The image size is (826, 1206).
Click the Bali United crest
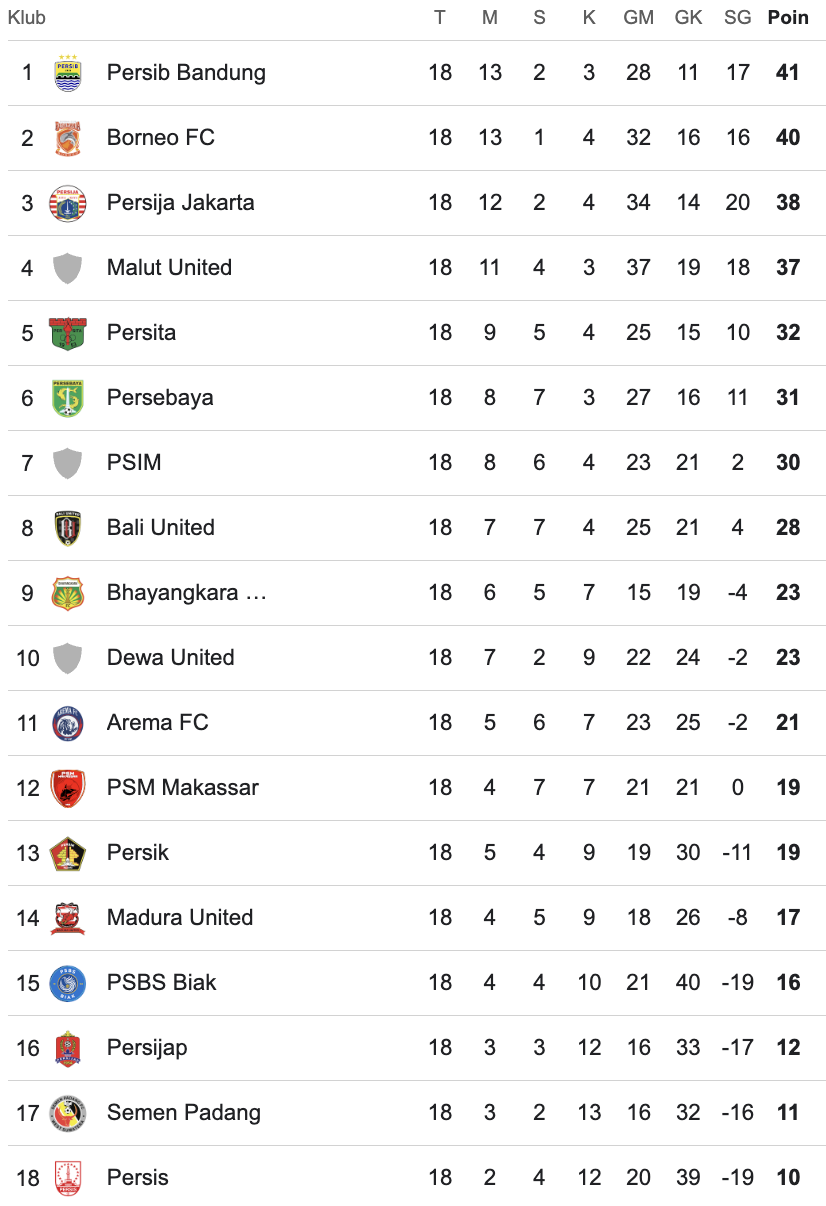(68, 528)
